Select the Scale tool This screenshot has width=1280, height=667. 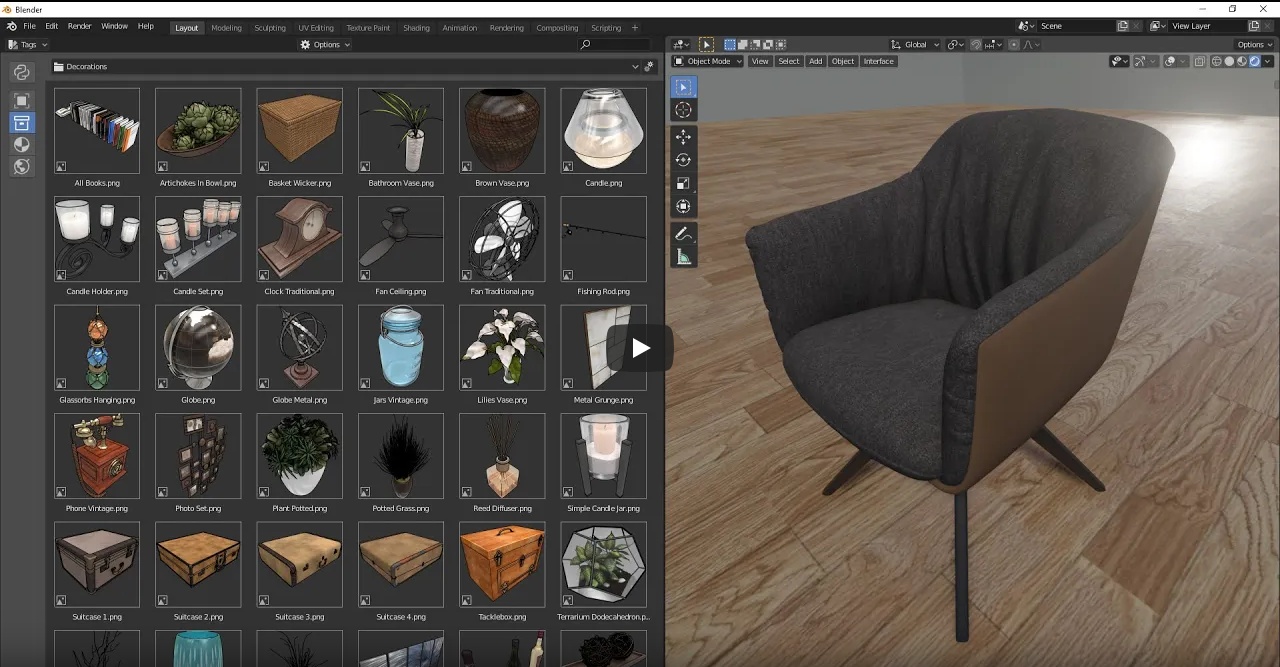pyautogui.click(x=683, y=183)
